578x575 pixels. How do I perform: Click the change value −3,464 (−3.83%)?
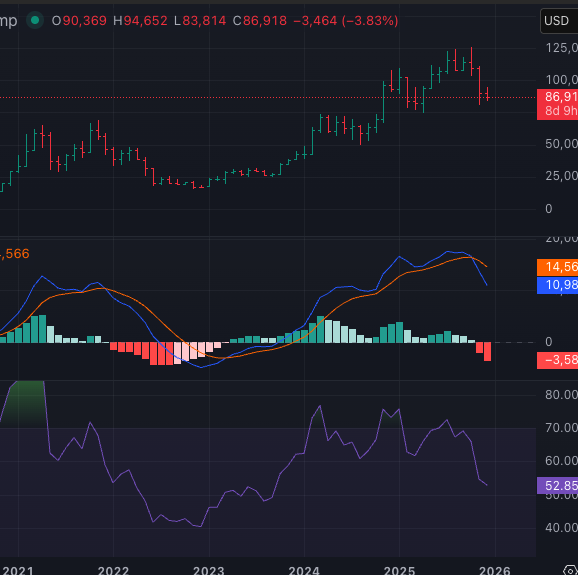click(x=346, y=21)
